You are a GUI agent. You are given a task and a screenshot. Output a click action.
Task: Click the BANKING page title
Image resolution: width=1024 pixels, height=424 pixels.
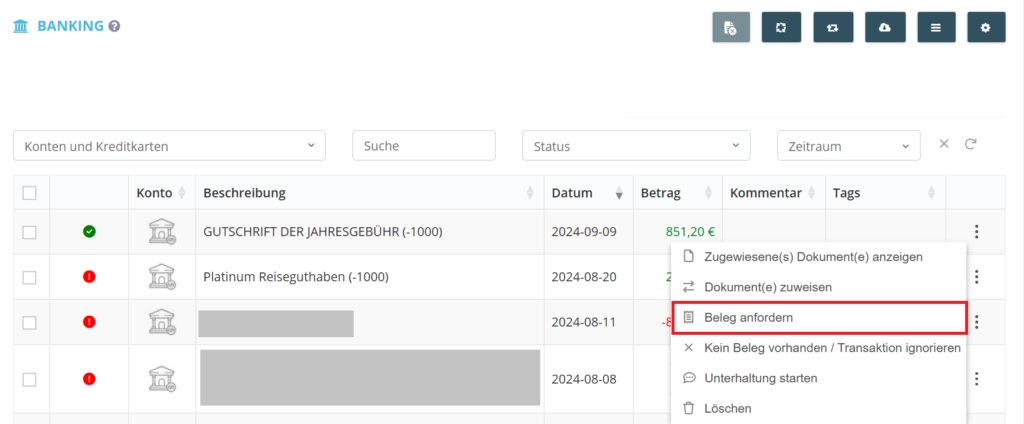pyautogui.click(x=71, y=27)
